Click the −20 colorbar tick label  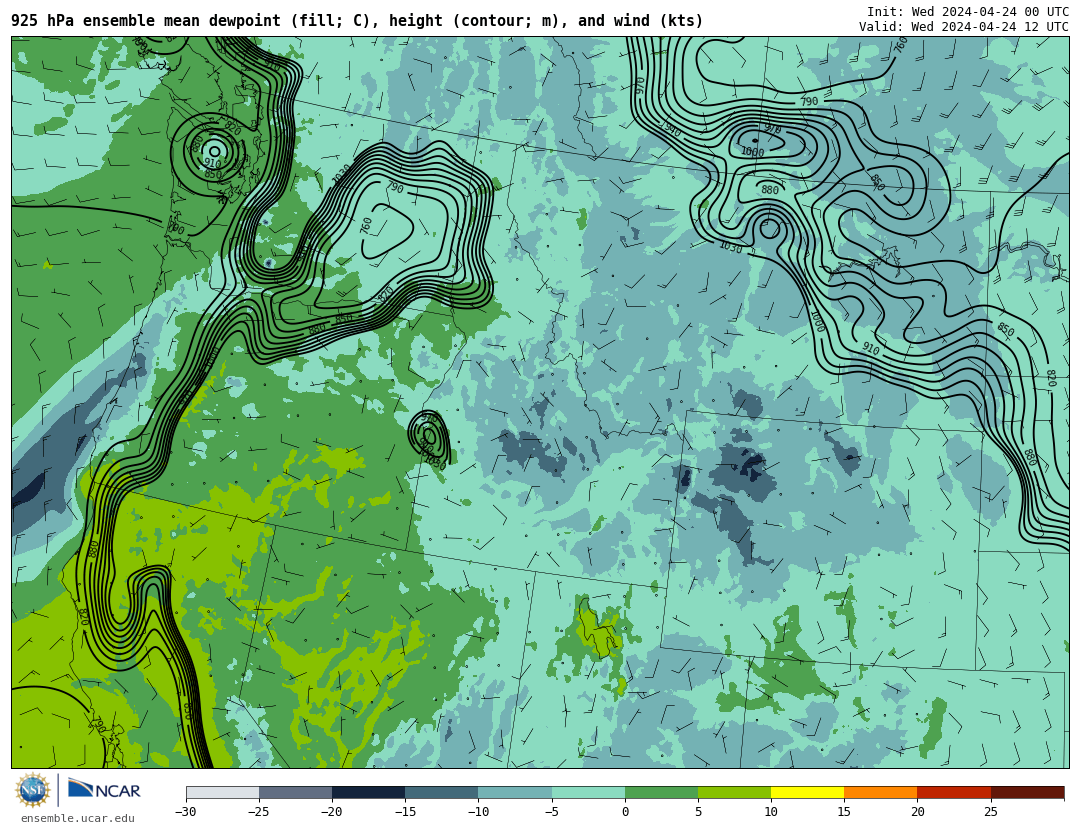click(x=332, y=812)
